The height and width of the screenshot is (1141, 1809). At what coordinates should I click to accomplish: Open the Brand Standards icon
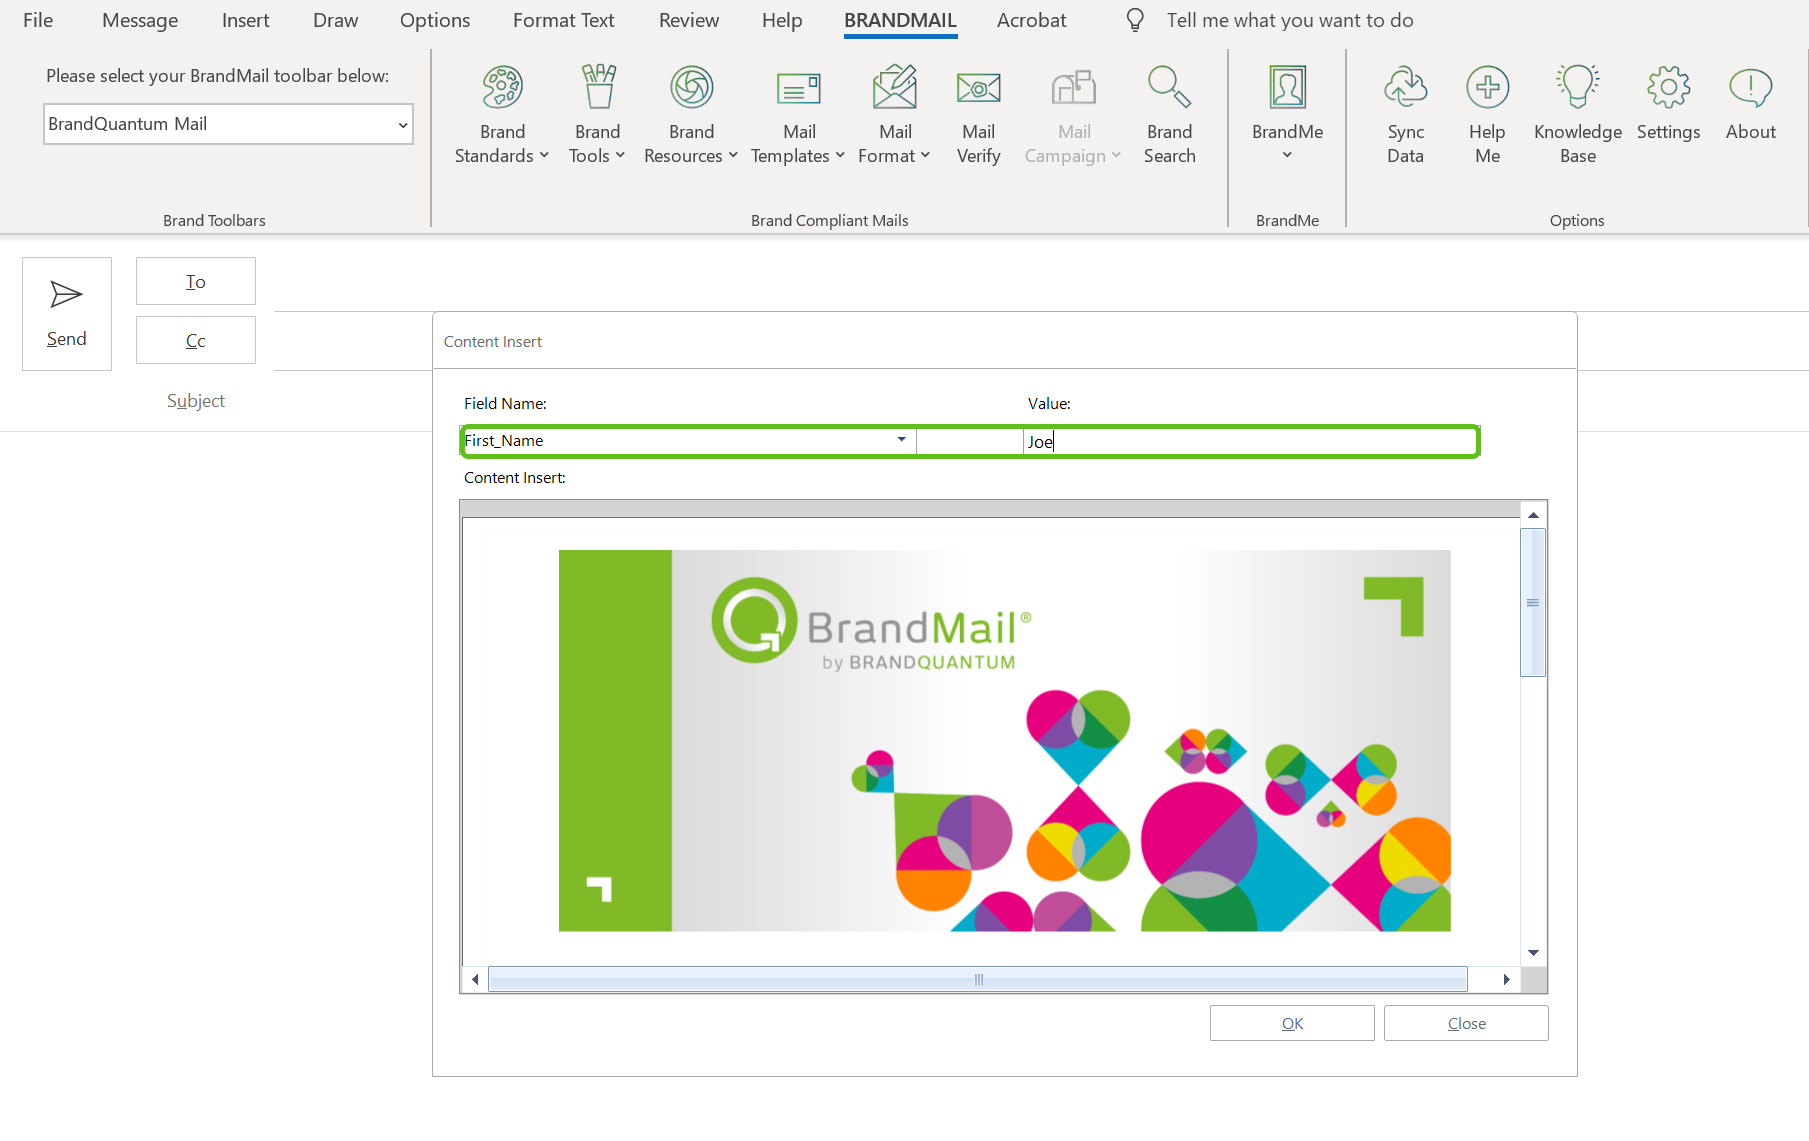[x=502, y=87]
